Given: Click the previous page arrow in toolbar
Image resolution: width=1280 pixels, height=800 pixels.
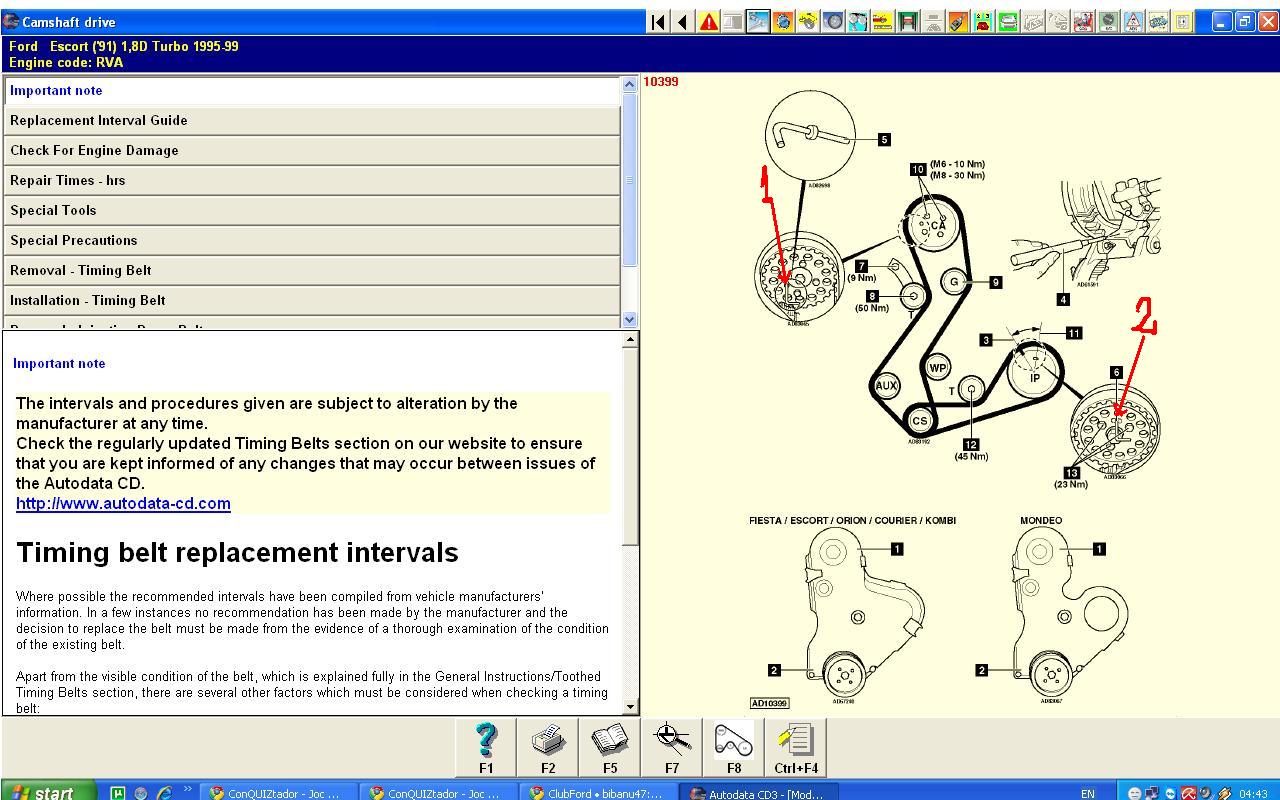Looking at the screenshot, I should [683, 22].
